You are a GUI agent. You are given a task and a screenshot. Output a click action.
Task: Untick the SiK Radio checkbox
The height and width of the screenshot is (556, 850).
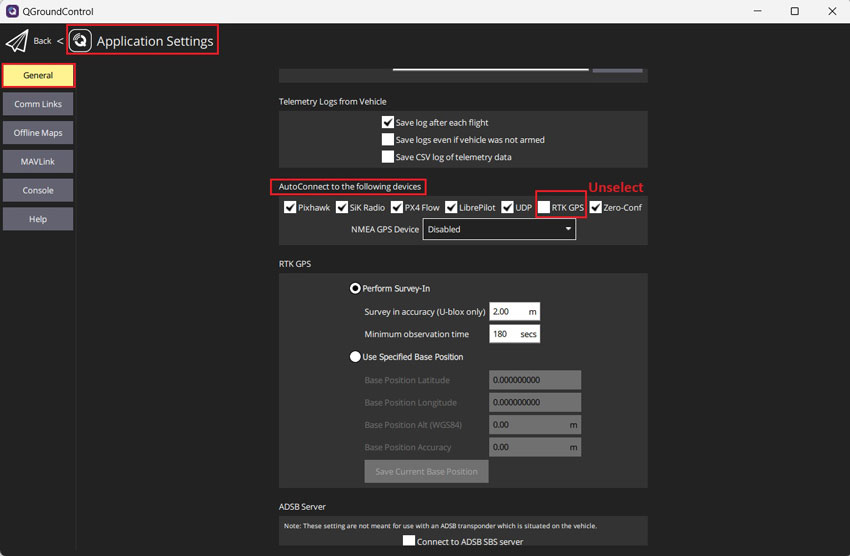pyautogui.click(x=342, y=207)
